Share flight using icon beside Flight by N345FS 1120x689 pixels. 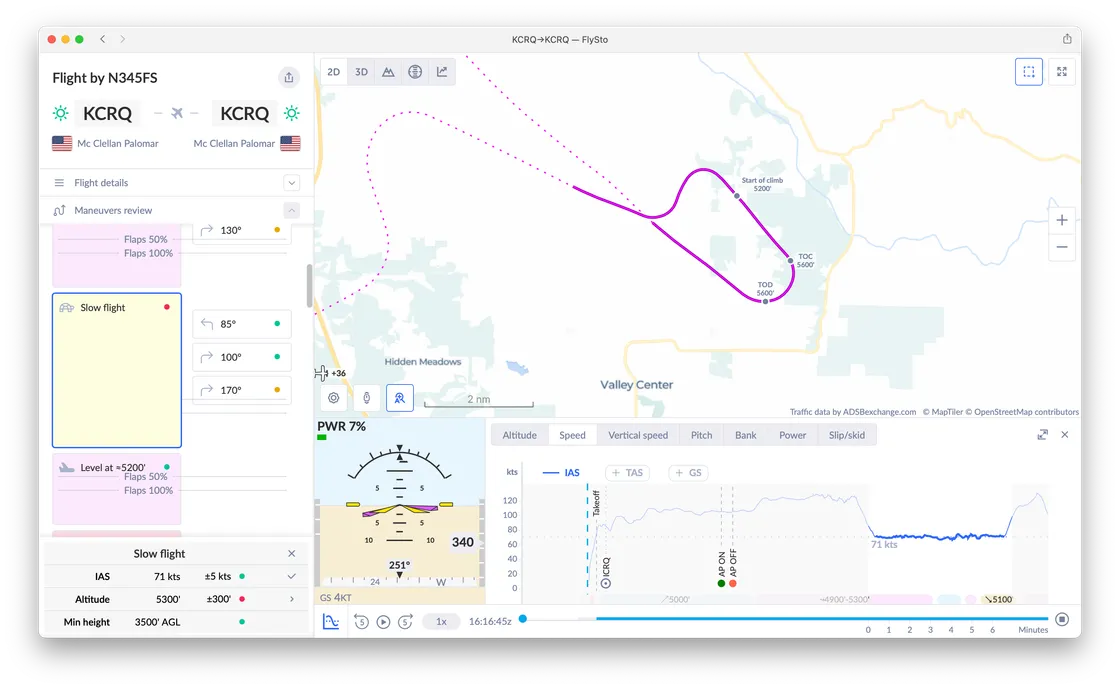tap(289, 77)
